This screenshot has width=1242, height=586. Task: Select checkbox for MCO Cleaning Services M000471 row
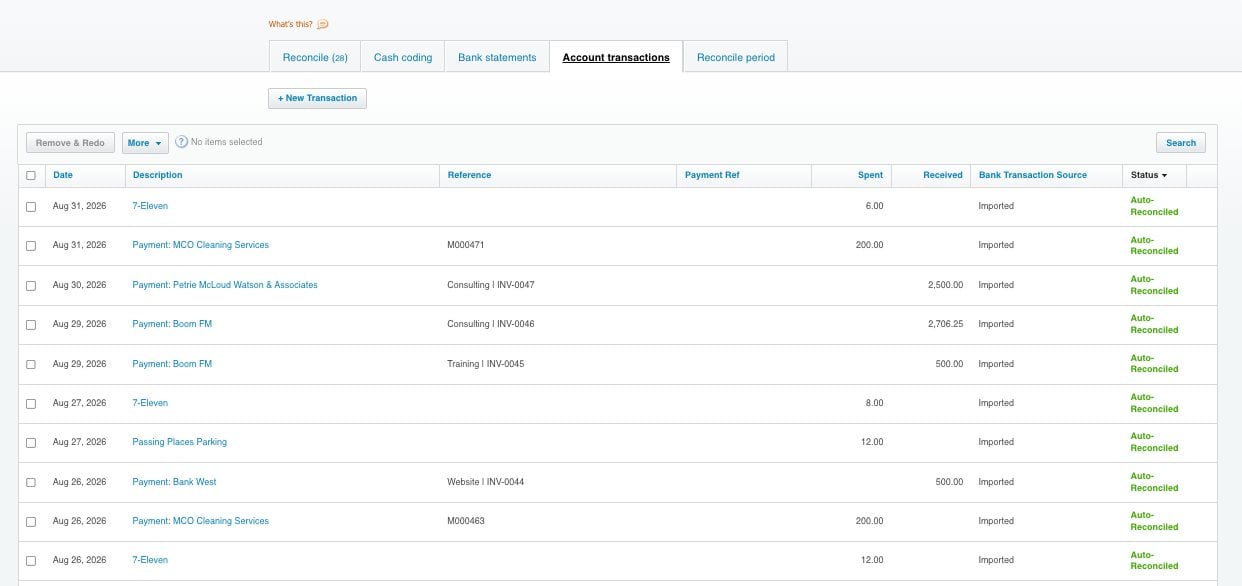coord(31,245)
